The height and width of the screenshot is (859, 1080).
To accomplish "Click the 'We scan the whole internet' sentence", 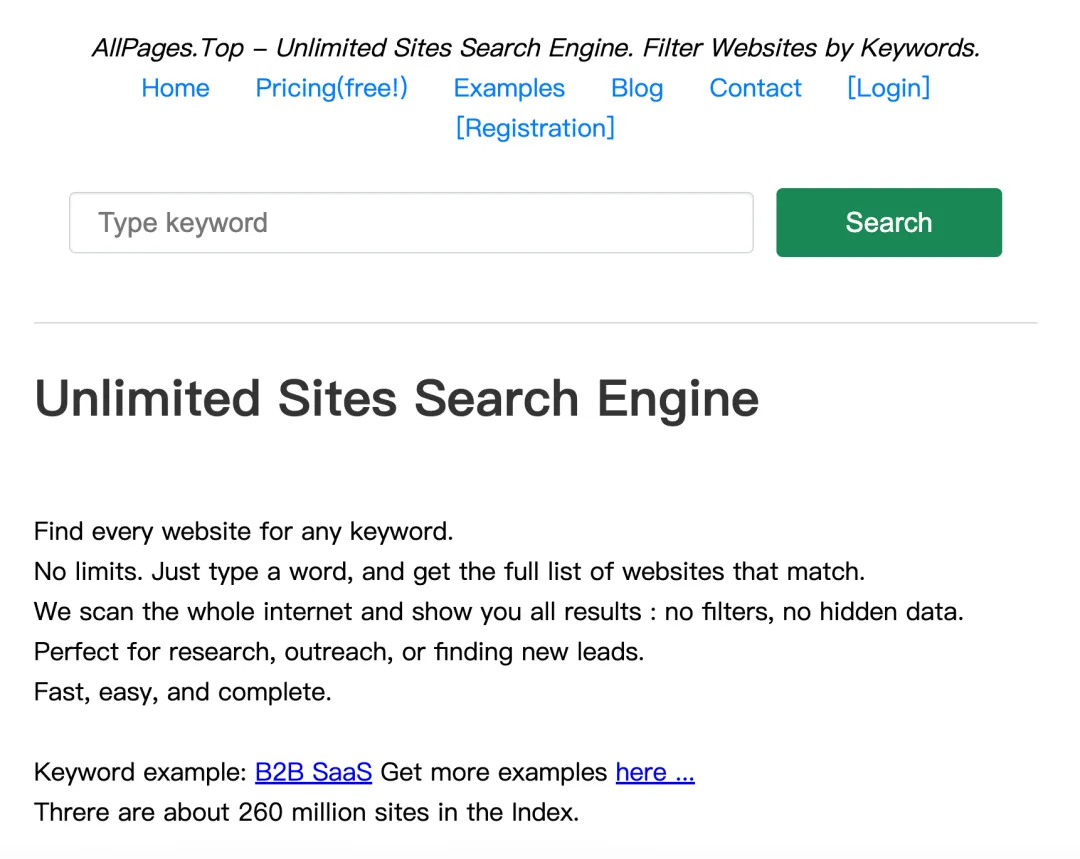I will [x=498, y=612].
